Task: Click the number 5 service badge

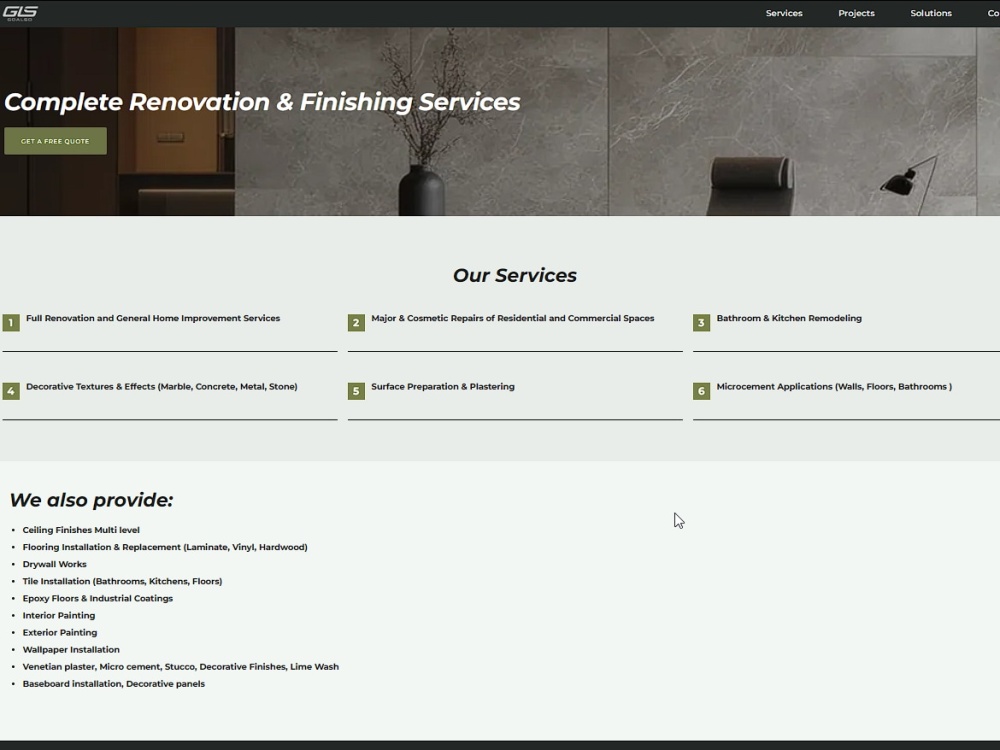Action: pos(357,391)
